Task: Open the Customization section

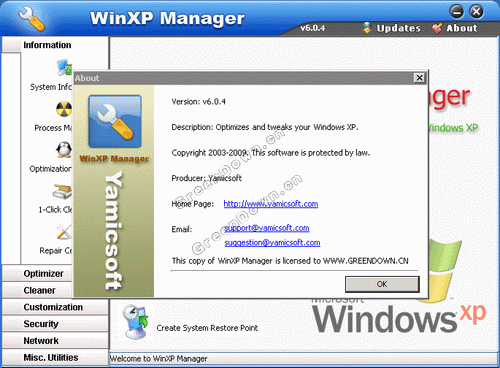Action: coord(55,307)
